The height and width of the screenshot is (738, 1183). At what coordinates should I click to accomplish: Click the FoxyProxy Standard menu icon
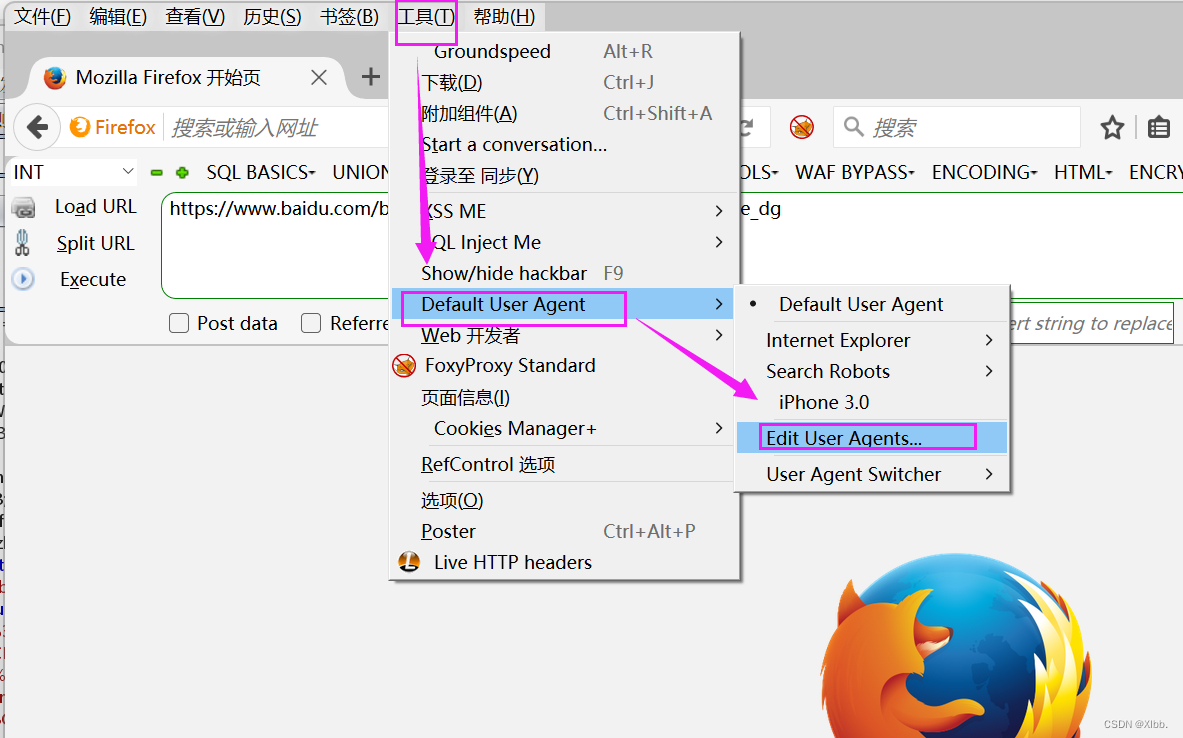404,366
